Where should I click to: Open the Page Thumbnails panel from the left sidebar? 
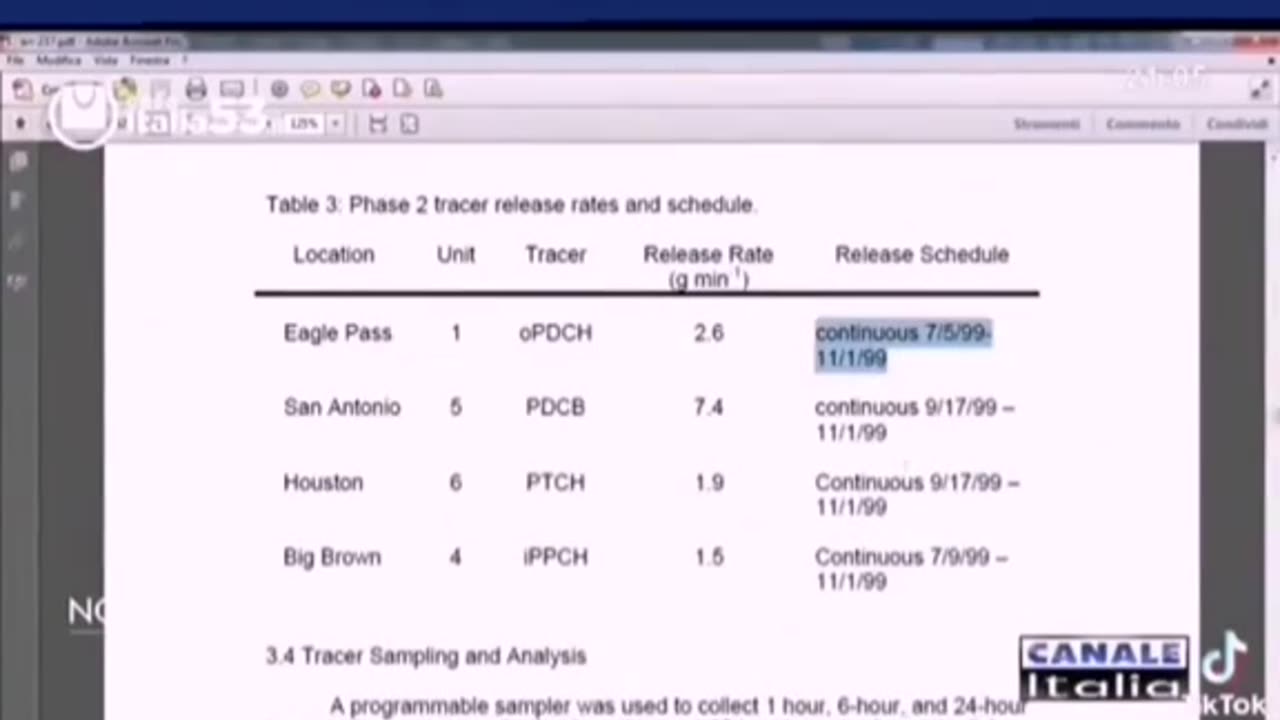[x=17, y=161]
